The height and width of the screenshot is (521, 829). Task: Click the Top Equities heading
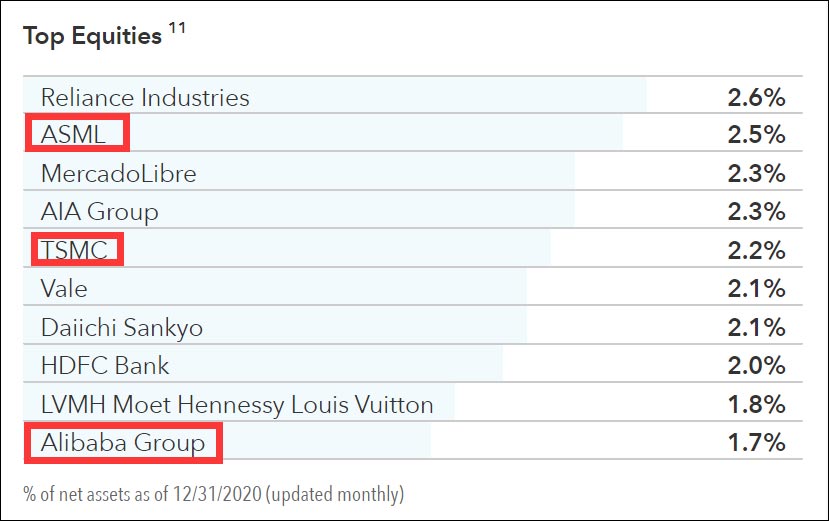tap(92, 37)
